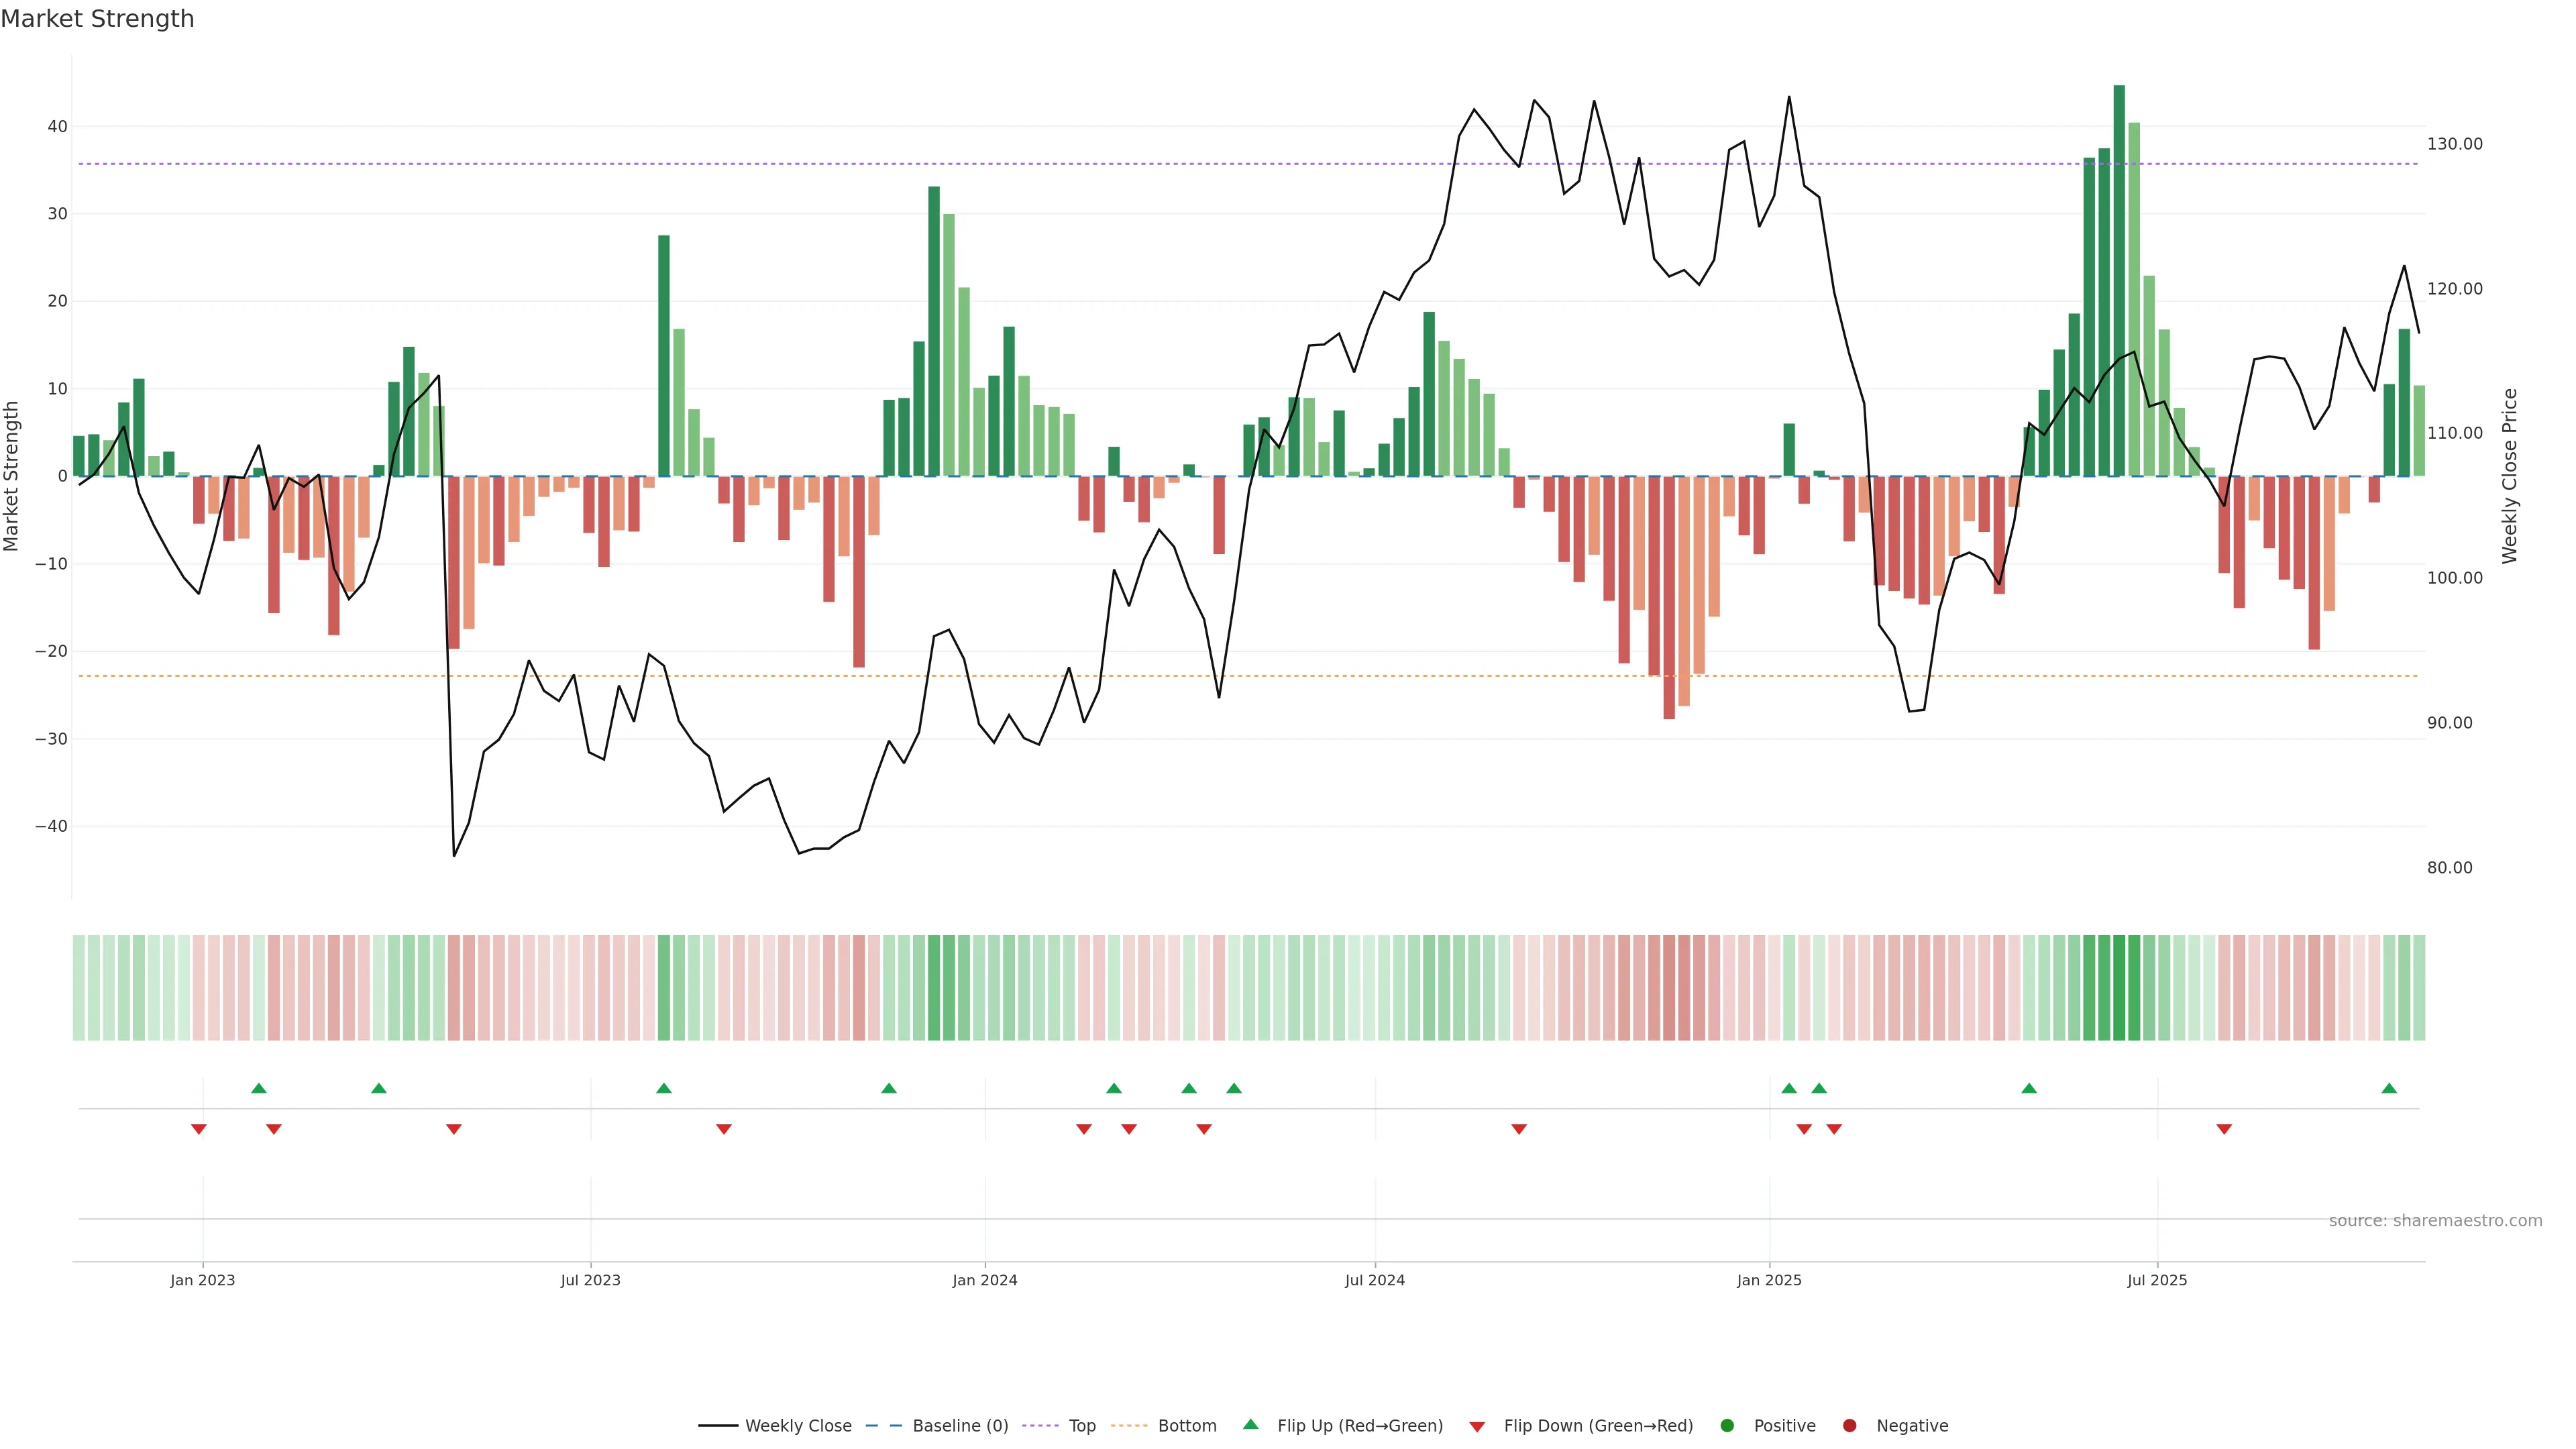Viewport: 2576px width, 1449px height.
Task: Click Positive green circle legend icon
Action: tap(1727, 1426)
